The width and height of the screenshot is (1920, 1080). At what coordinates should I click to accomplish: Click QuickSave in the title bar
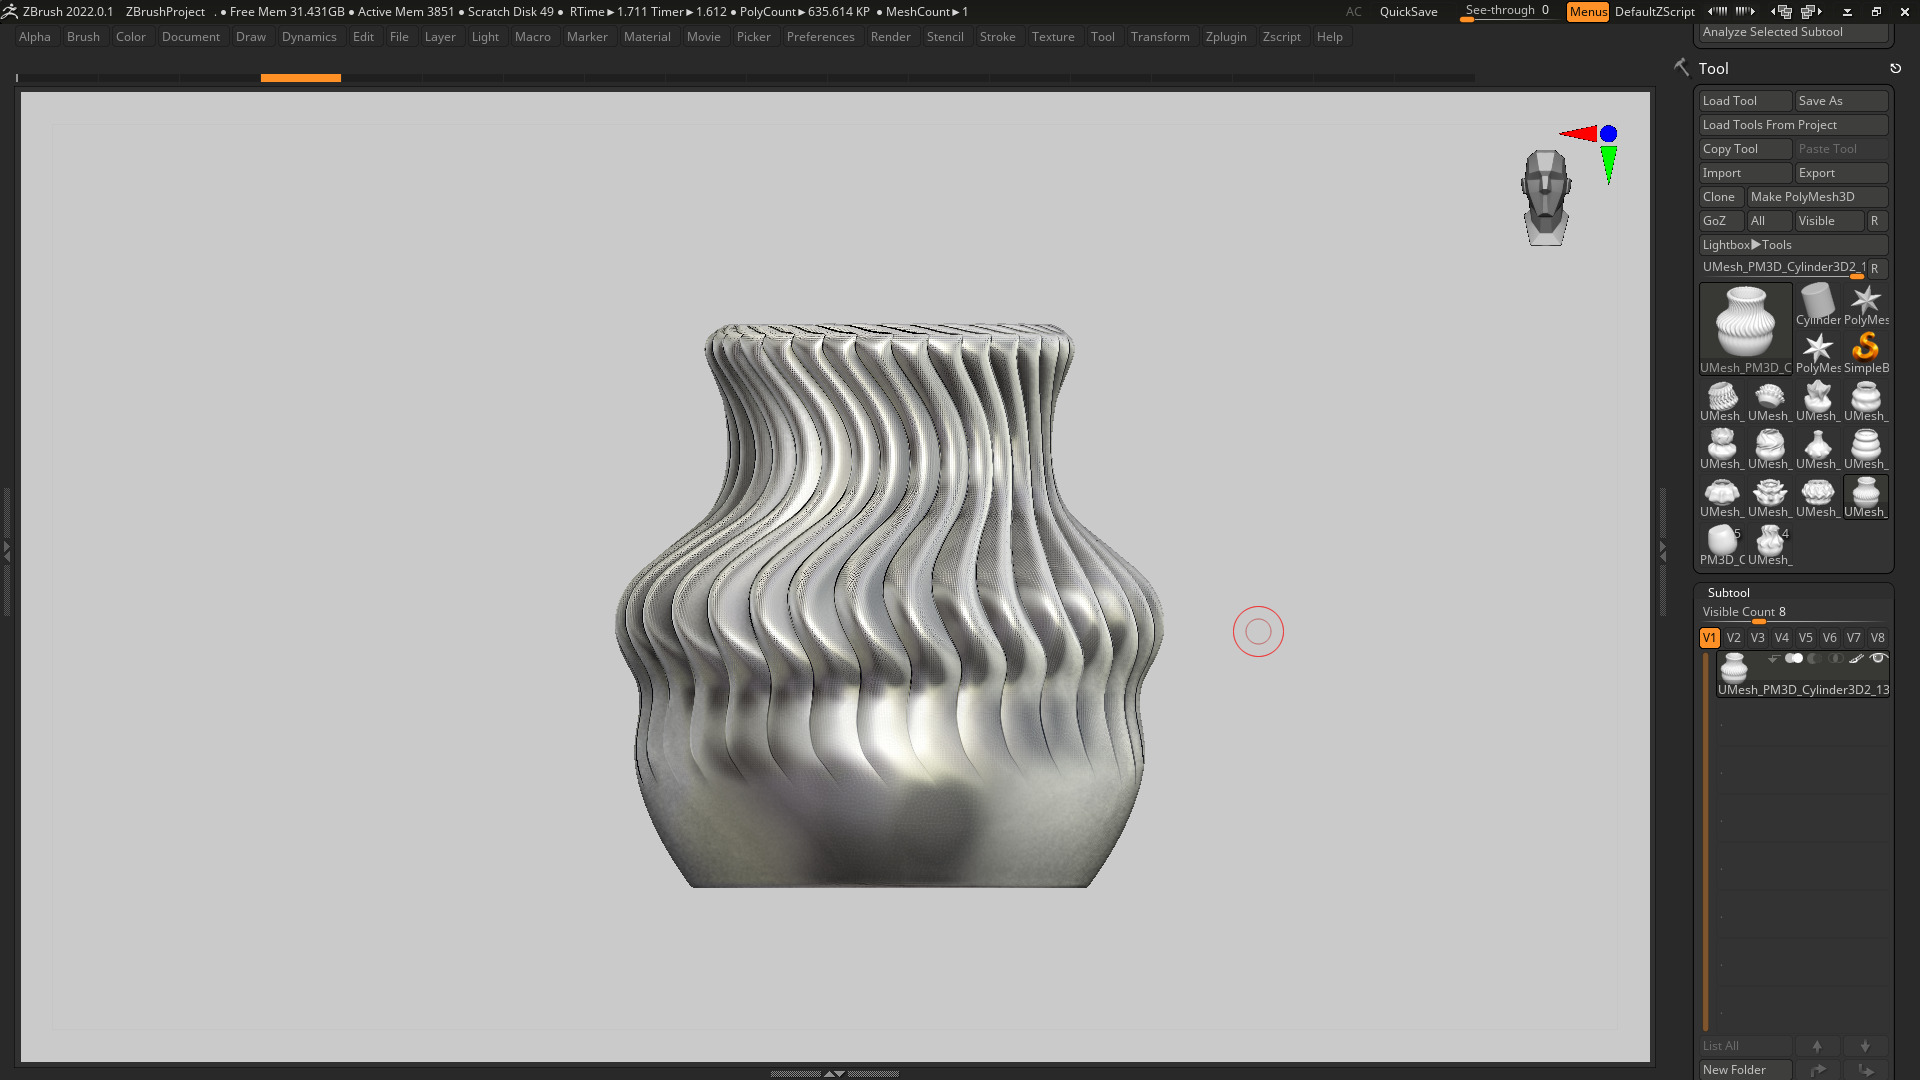(1408, 11)
